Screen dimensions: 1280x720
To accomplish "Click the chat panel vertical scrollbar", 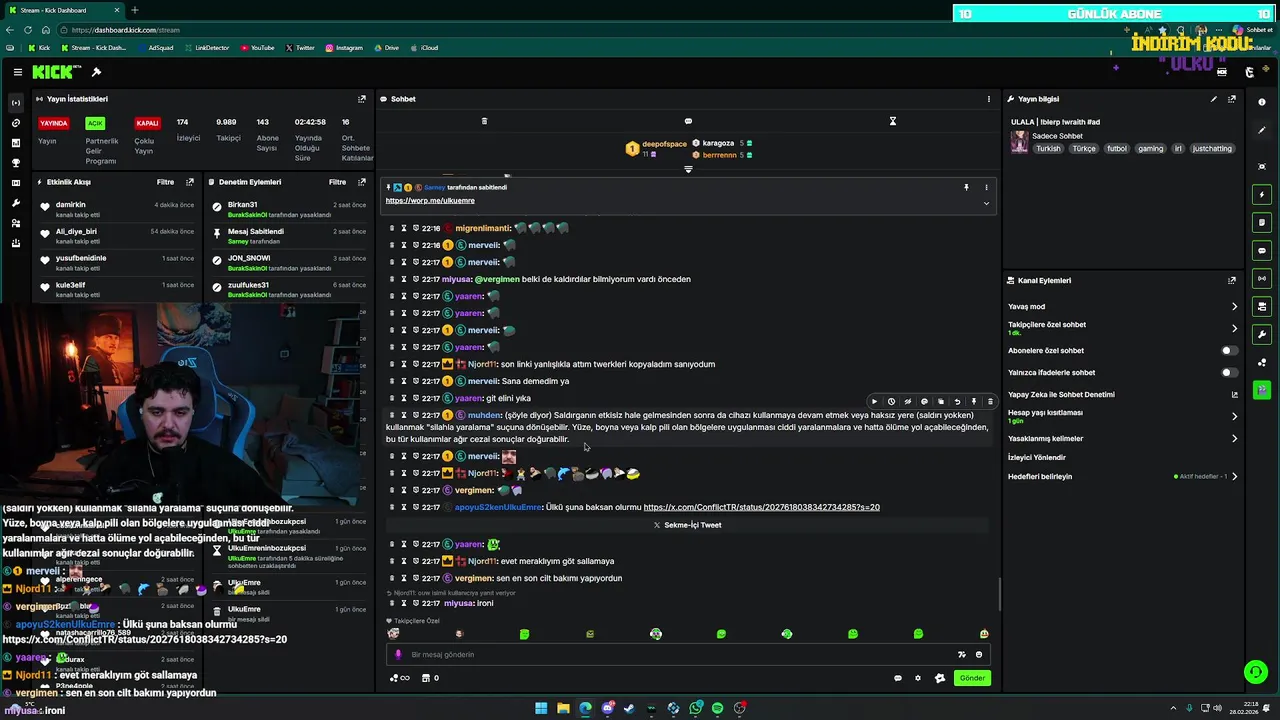I will pos(999,595).
